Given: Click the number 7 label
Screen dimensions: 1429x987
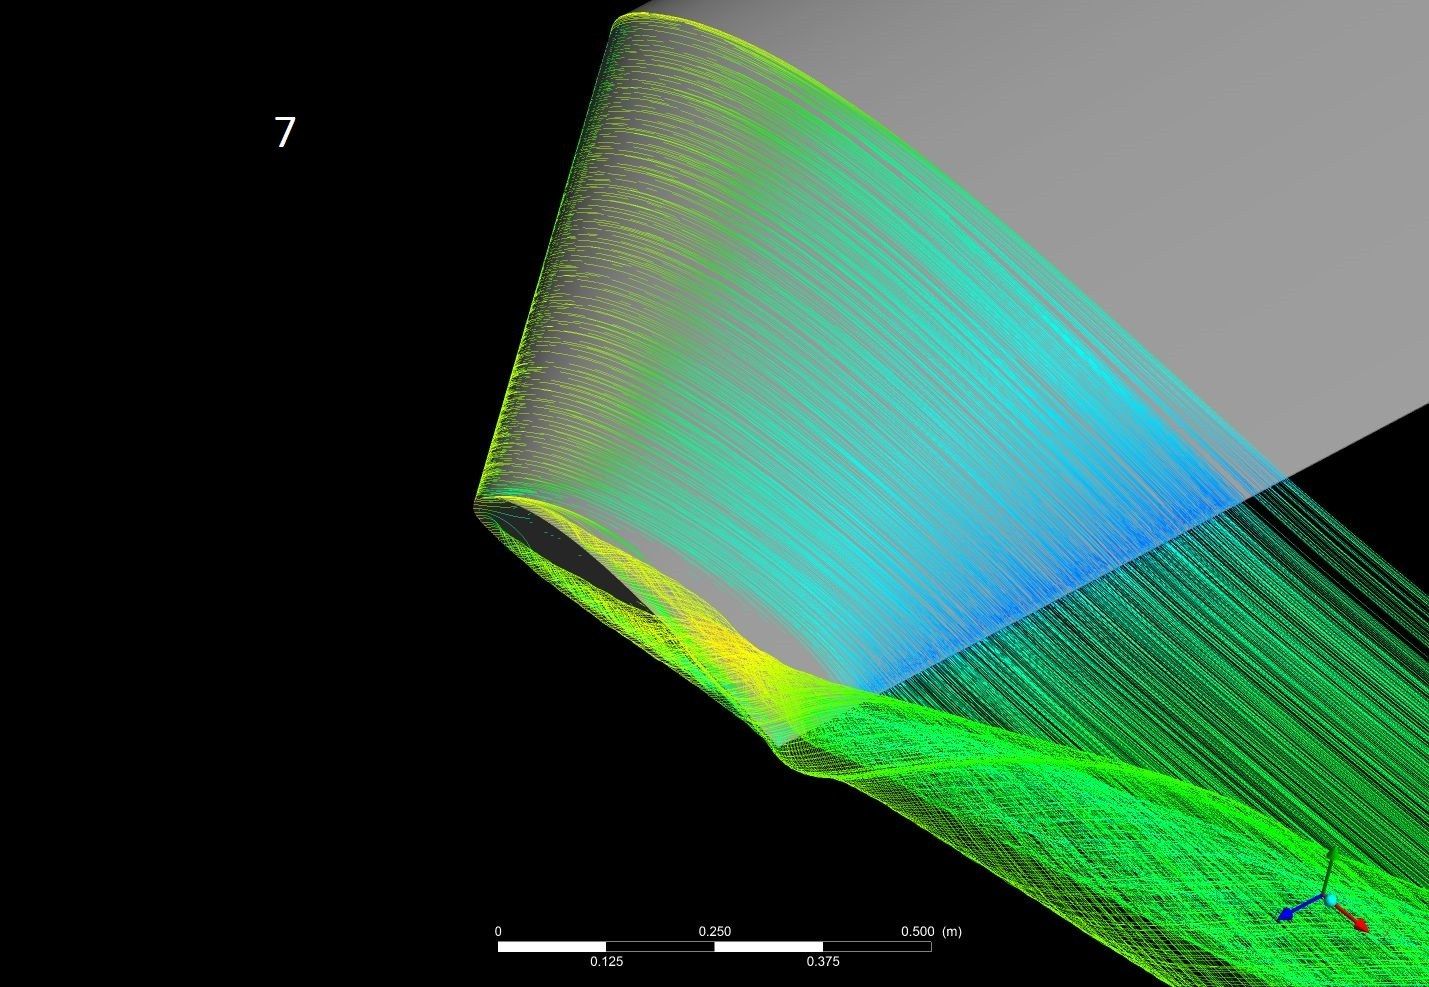Looking at the screenshot, I should pos(285,133).
